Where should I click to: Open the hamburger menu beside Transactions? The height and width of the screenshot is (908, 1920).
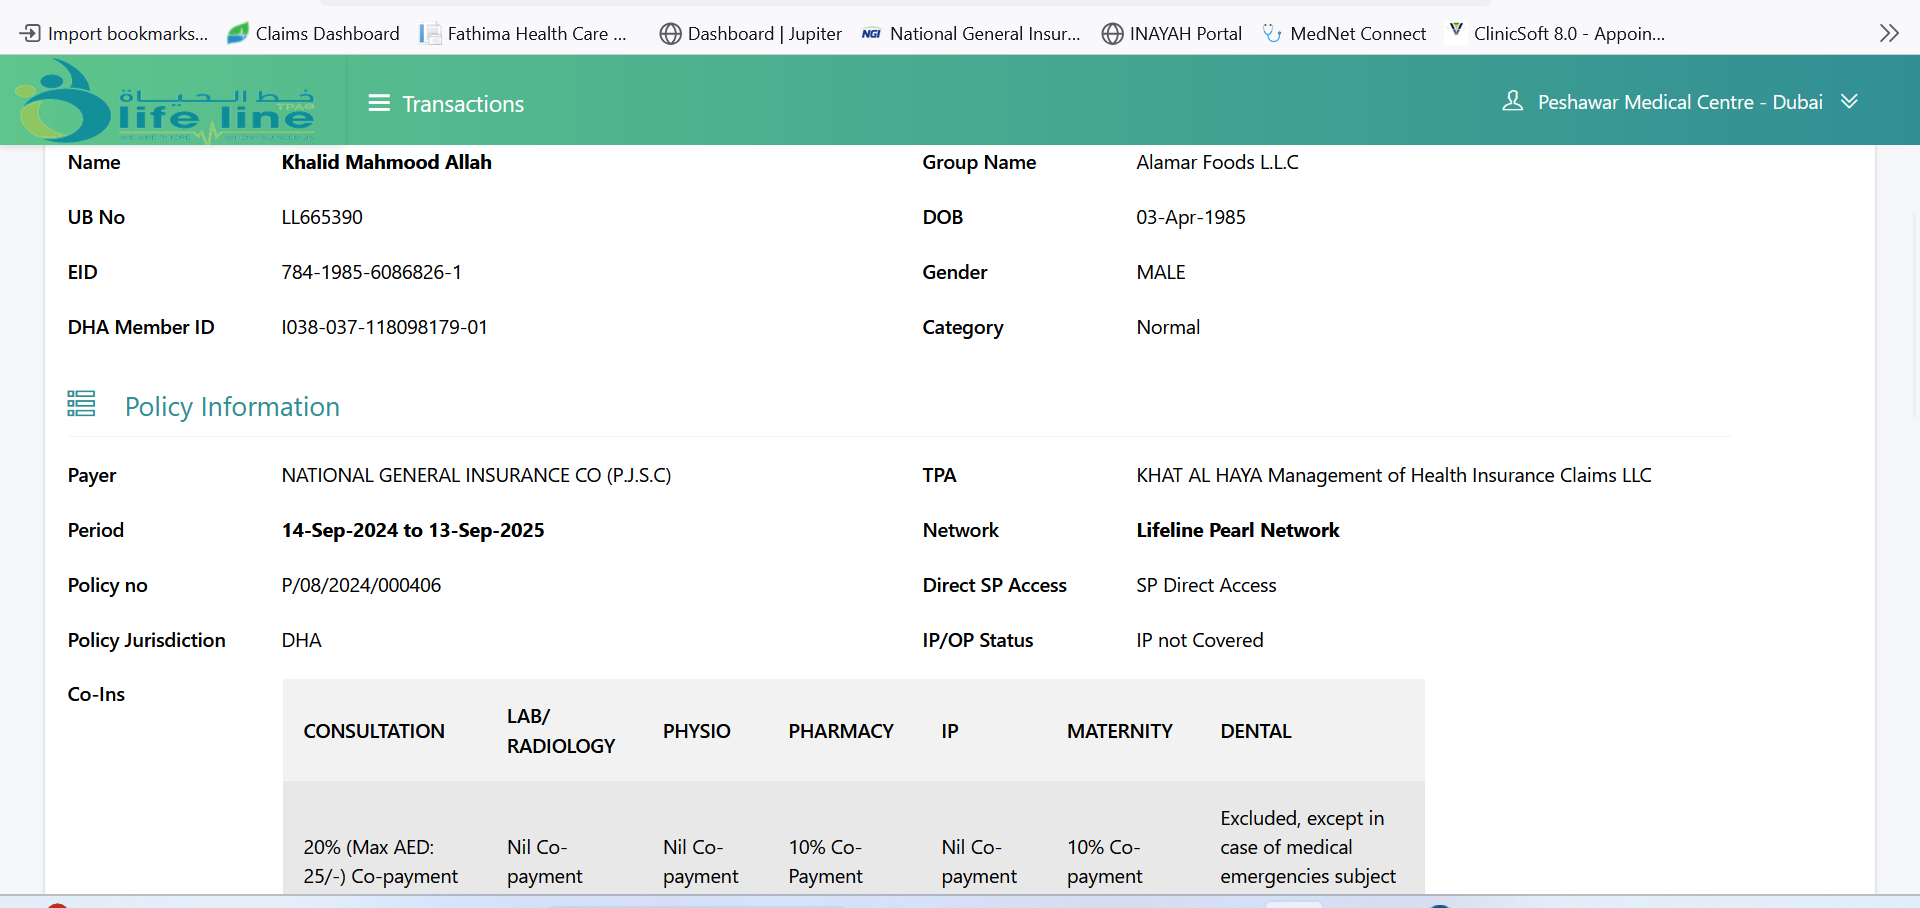[379, 103]
